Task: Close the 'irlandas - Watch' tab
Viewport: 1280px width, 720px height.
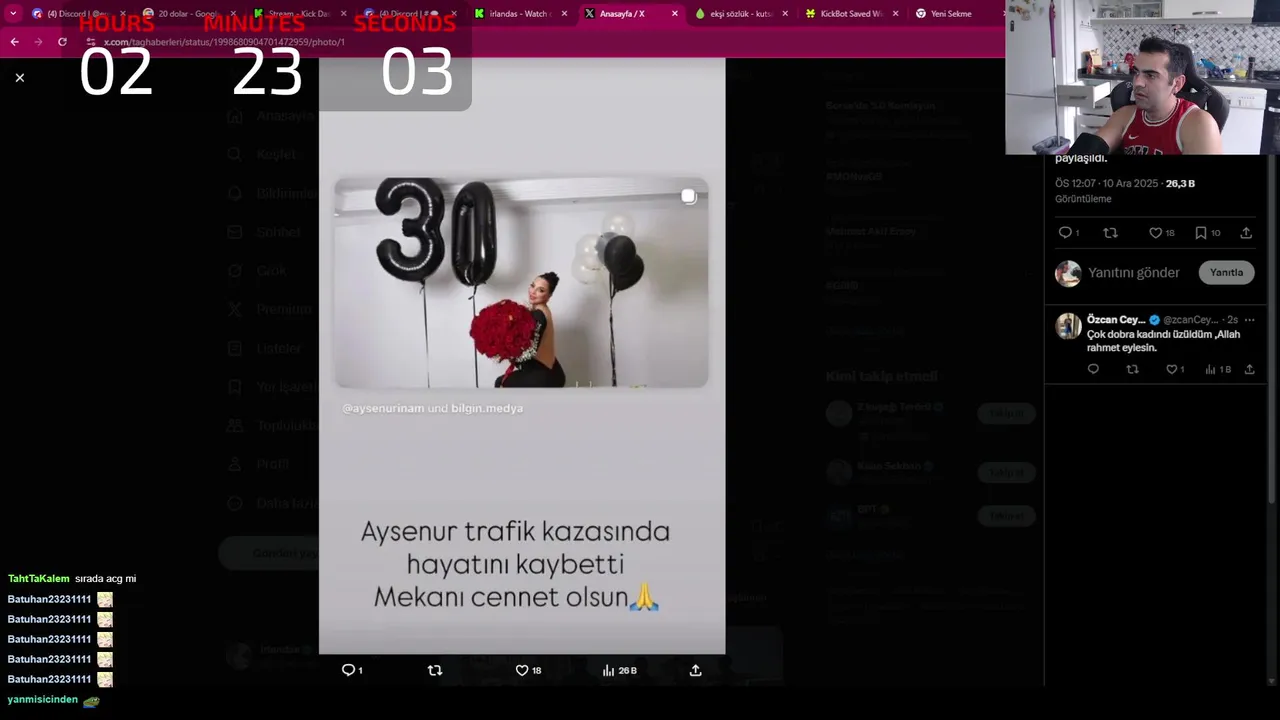Action: coord(564,14)
